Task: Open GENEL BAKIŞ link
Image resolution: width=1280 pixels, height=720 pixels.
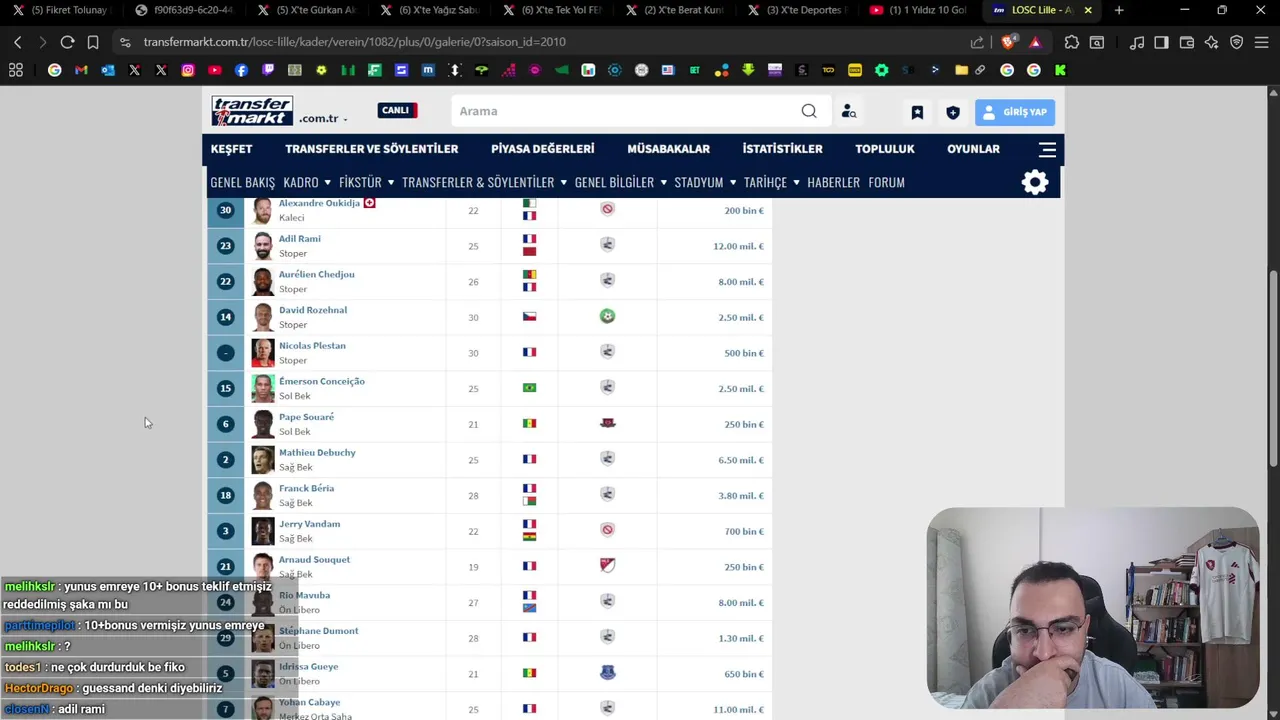Action: click(242, 182)
